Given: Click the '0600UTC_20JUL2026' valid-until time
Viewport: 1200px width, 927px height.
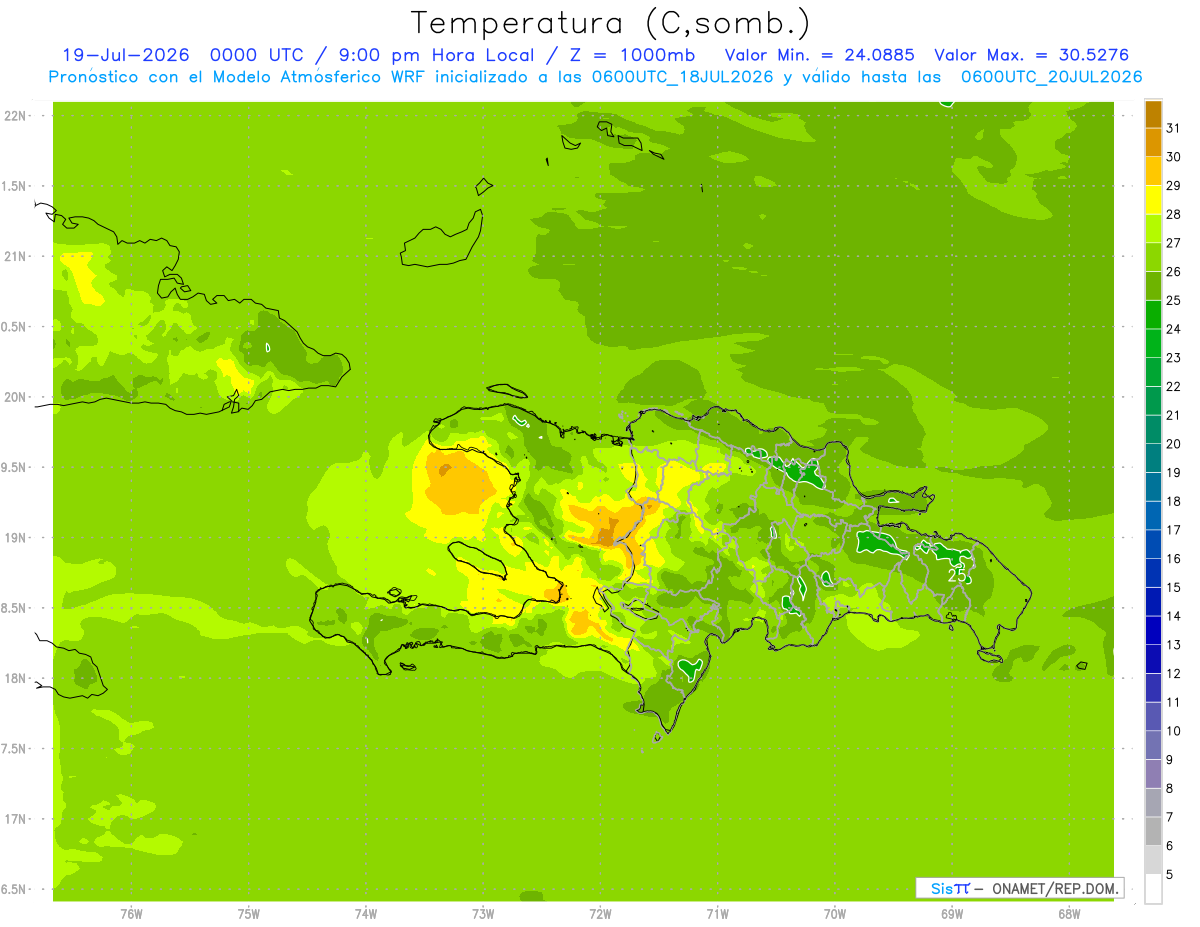Looking at the screenshot, I should tap(1052, 77).
